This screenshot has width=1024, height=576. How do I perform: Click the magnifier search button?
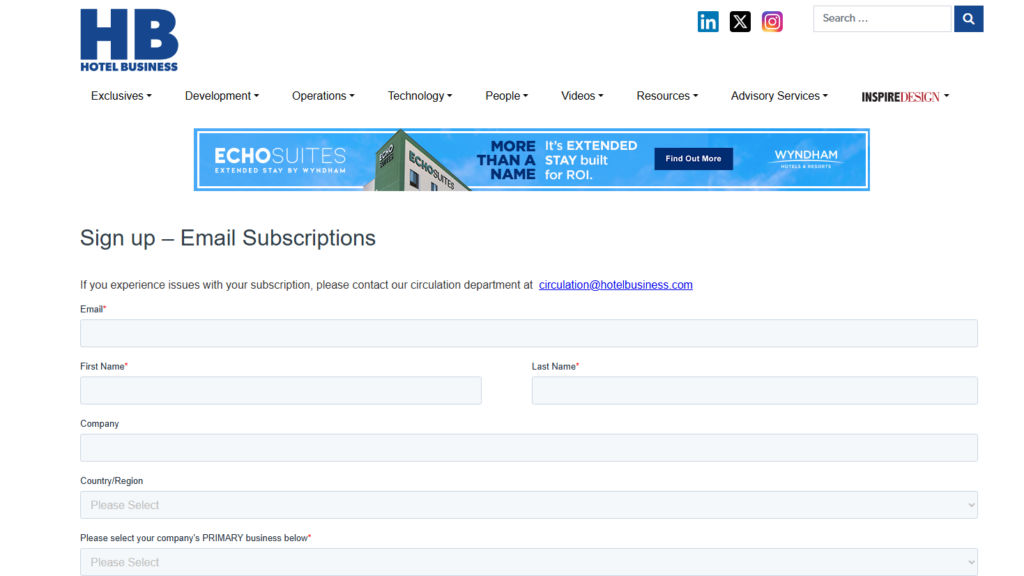click(x=968, y=19)
